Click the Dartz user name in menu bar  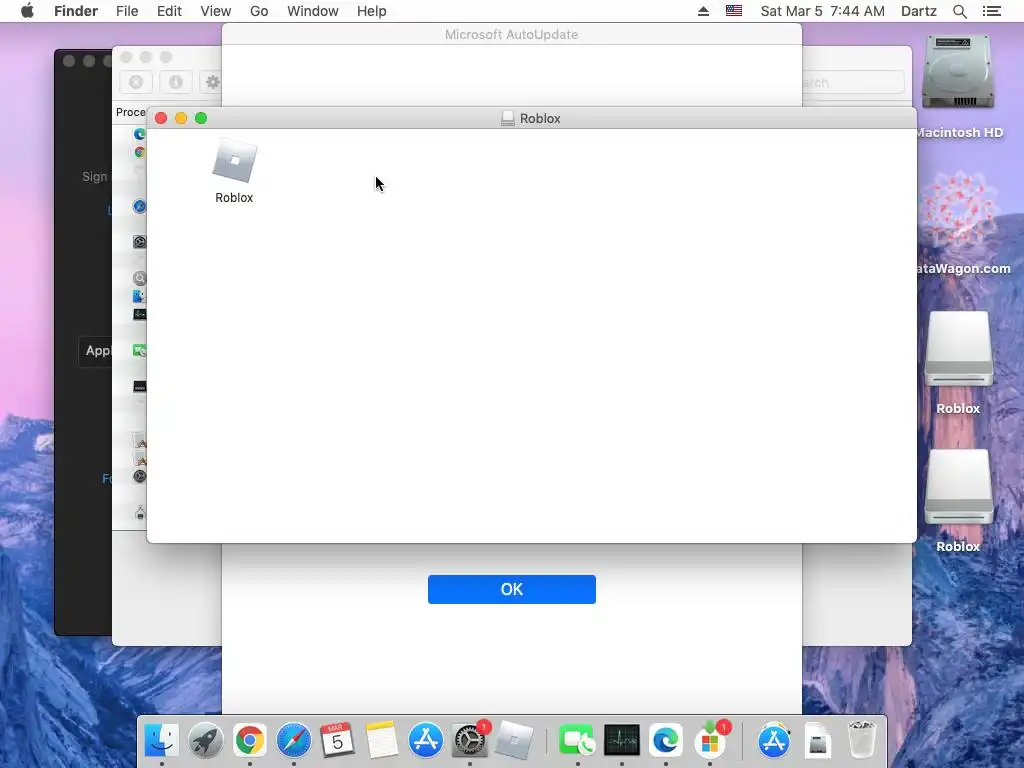918,11
